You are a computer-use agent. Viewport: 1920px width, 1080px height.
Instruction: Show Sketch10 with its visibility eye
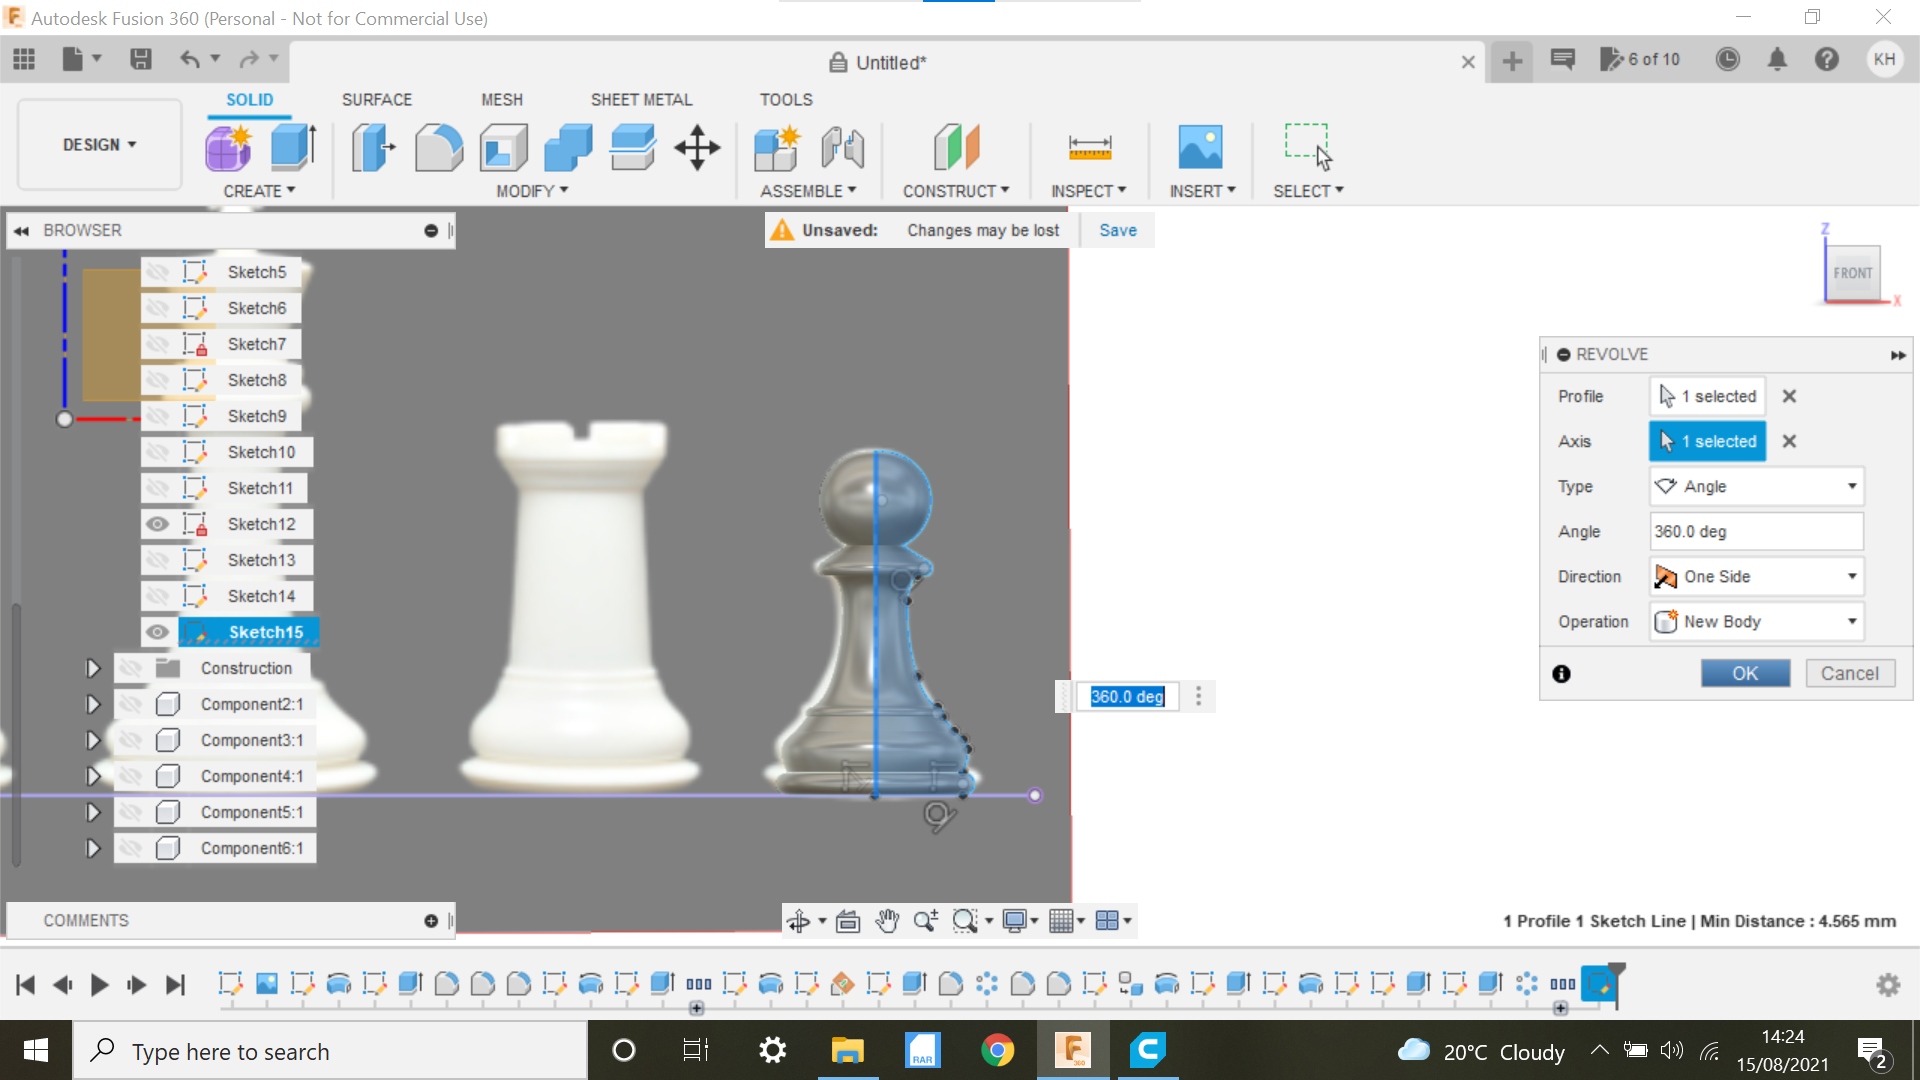[x=158, y=451]
